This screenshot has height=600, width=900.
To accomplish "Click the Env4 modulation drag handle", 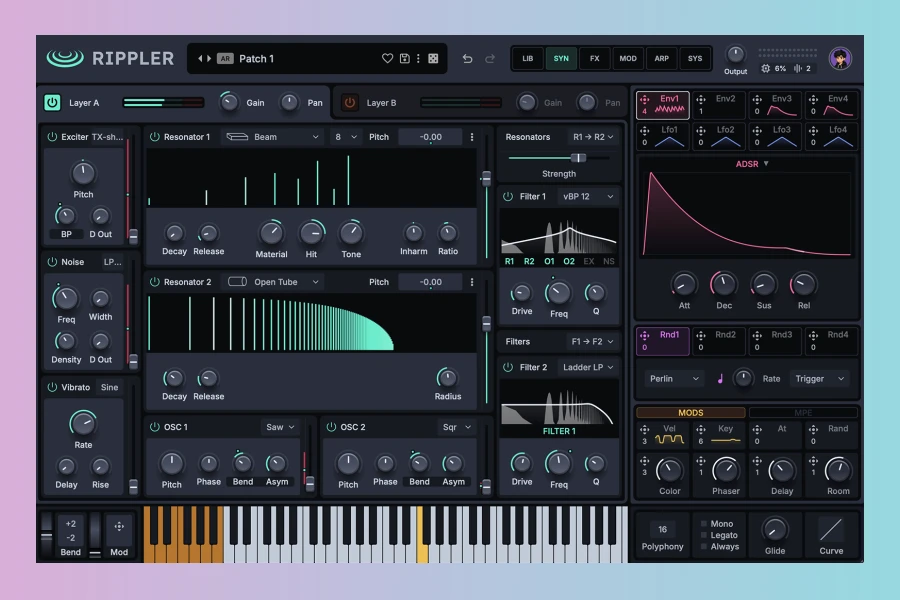I will point(813,99).
